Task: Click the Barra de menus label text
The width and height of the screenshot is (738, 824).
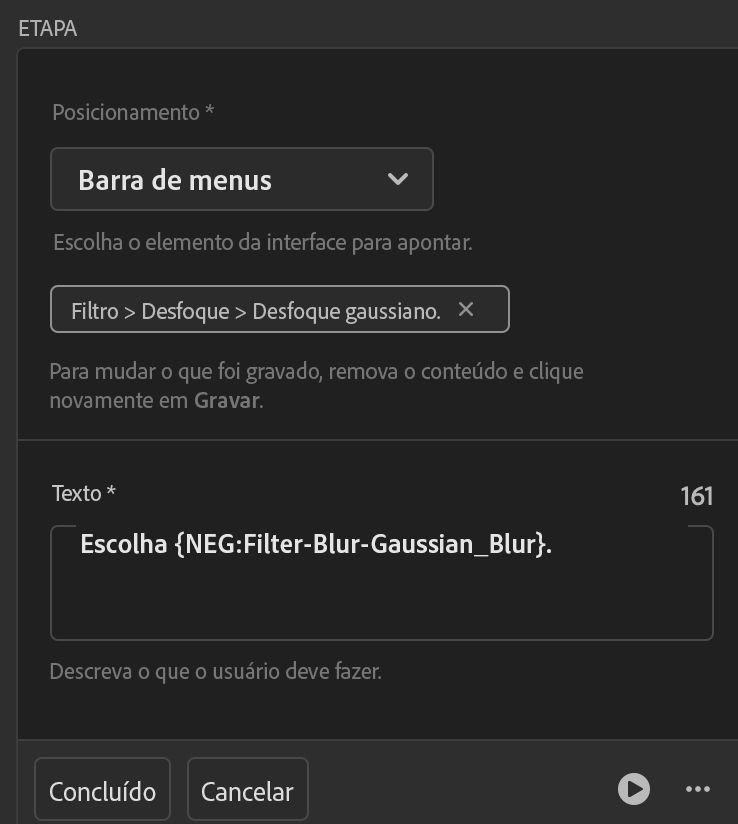Action: tap(175, 181)
